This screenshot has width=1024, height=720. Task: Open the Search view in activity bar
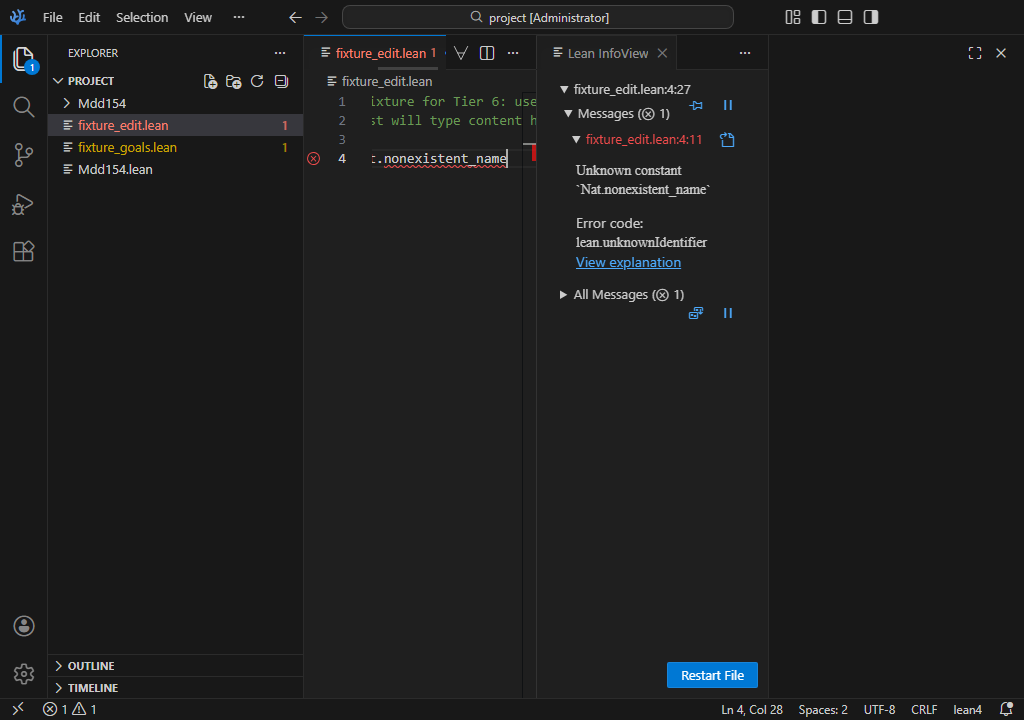coord(23,107)
